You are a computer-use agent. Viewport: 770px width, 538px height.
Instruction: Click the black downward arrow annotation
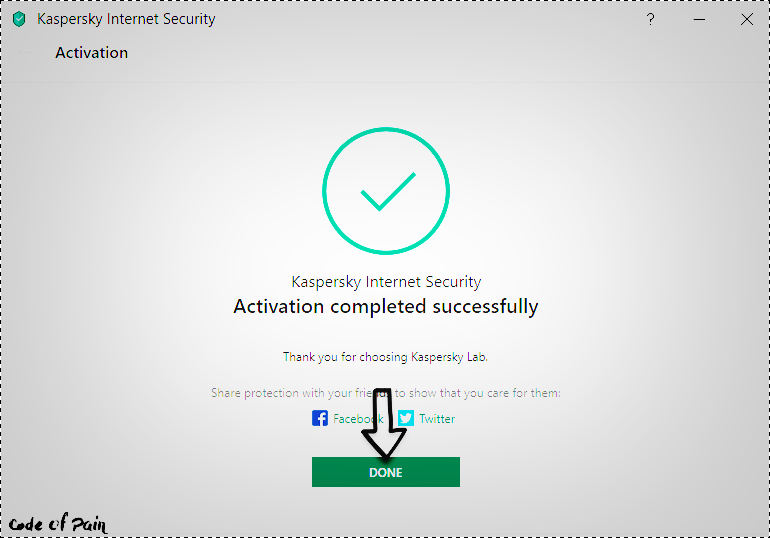coord(384,424)
